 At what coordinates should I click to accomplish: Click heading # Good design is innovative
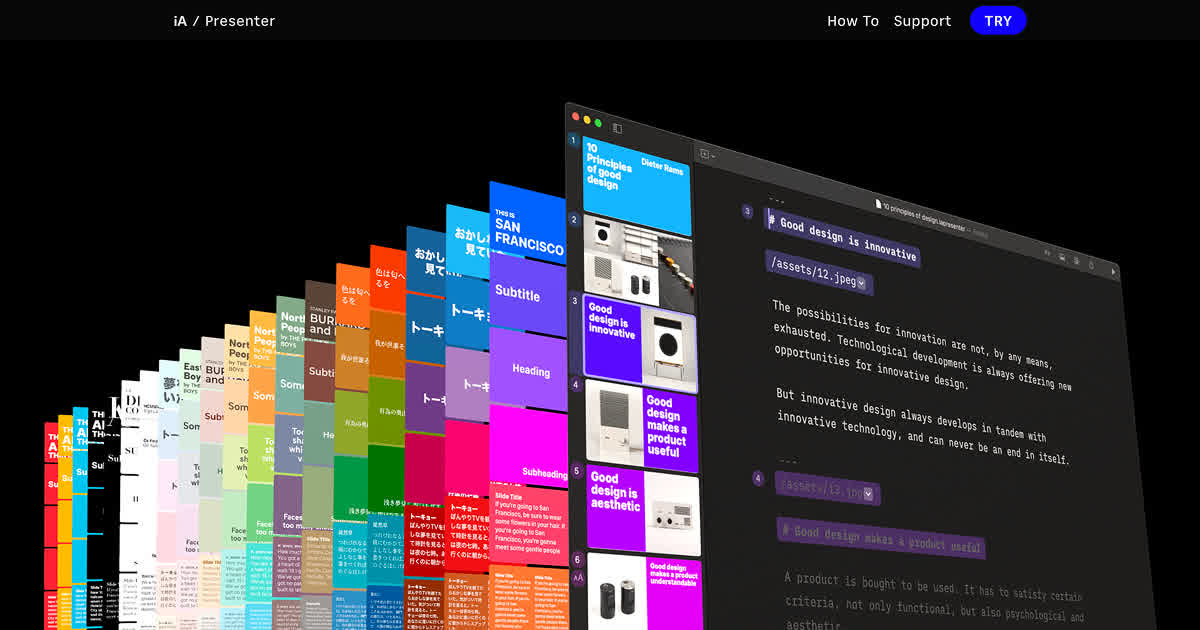click(842, 237)
